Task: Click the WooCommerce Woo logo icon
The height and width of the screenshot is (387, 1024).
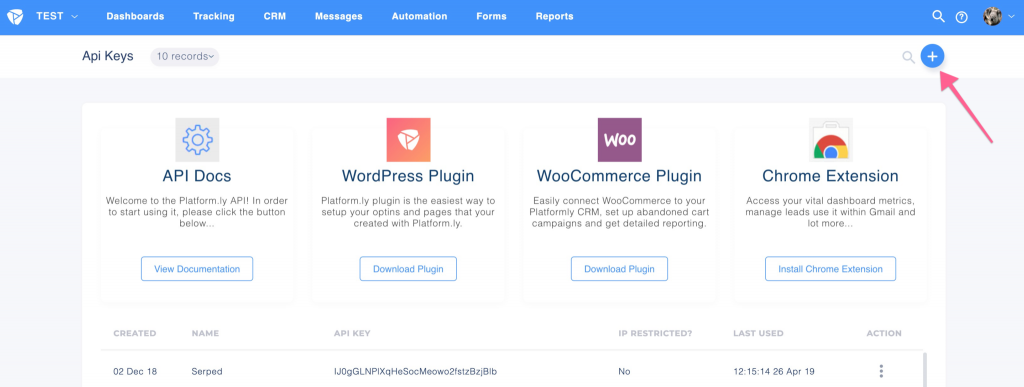Action: pyautogui.click(x=620, y=140)
